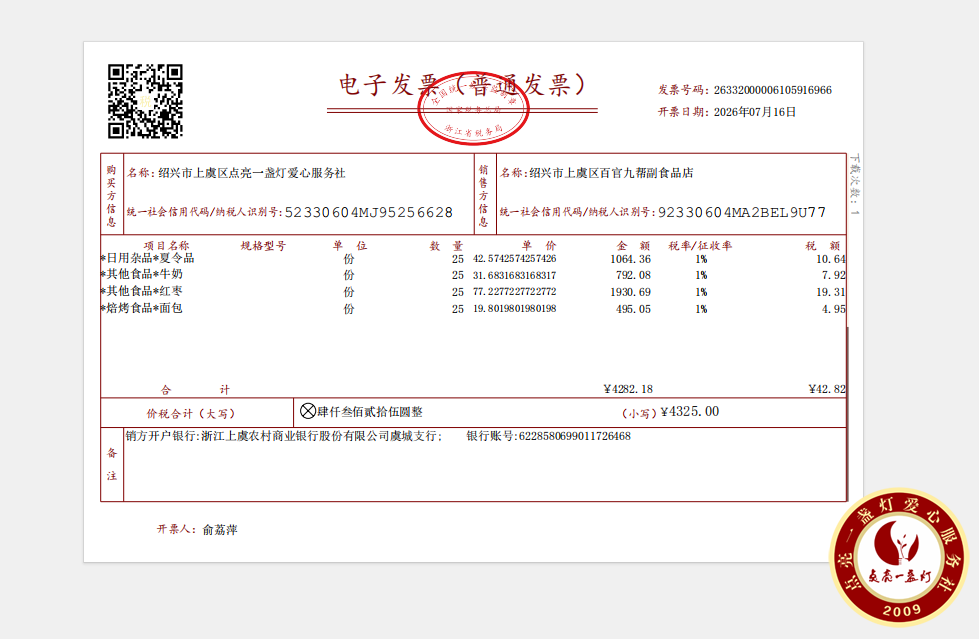Click the 购买方信息 vertical label
Image resolution: width=979 pixels, height=639 pixels.
point(111,196)
